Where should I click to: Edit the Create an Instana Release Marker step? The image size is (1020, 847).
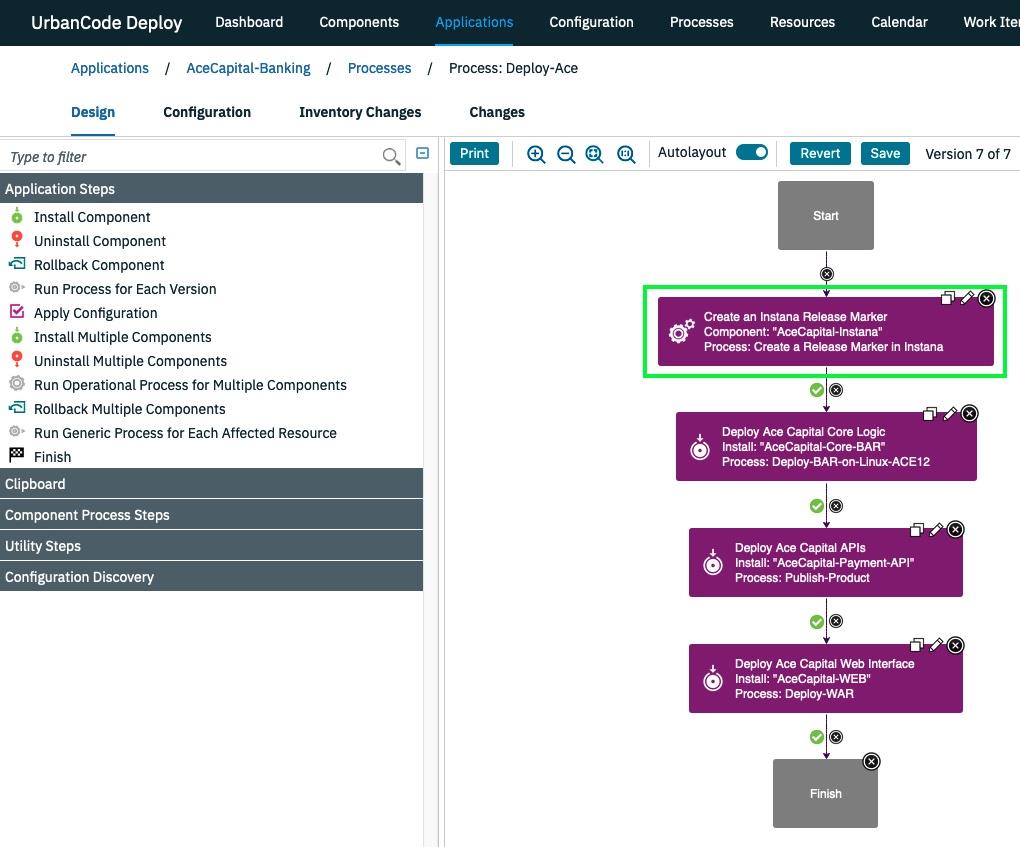pos(967,297)
